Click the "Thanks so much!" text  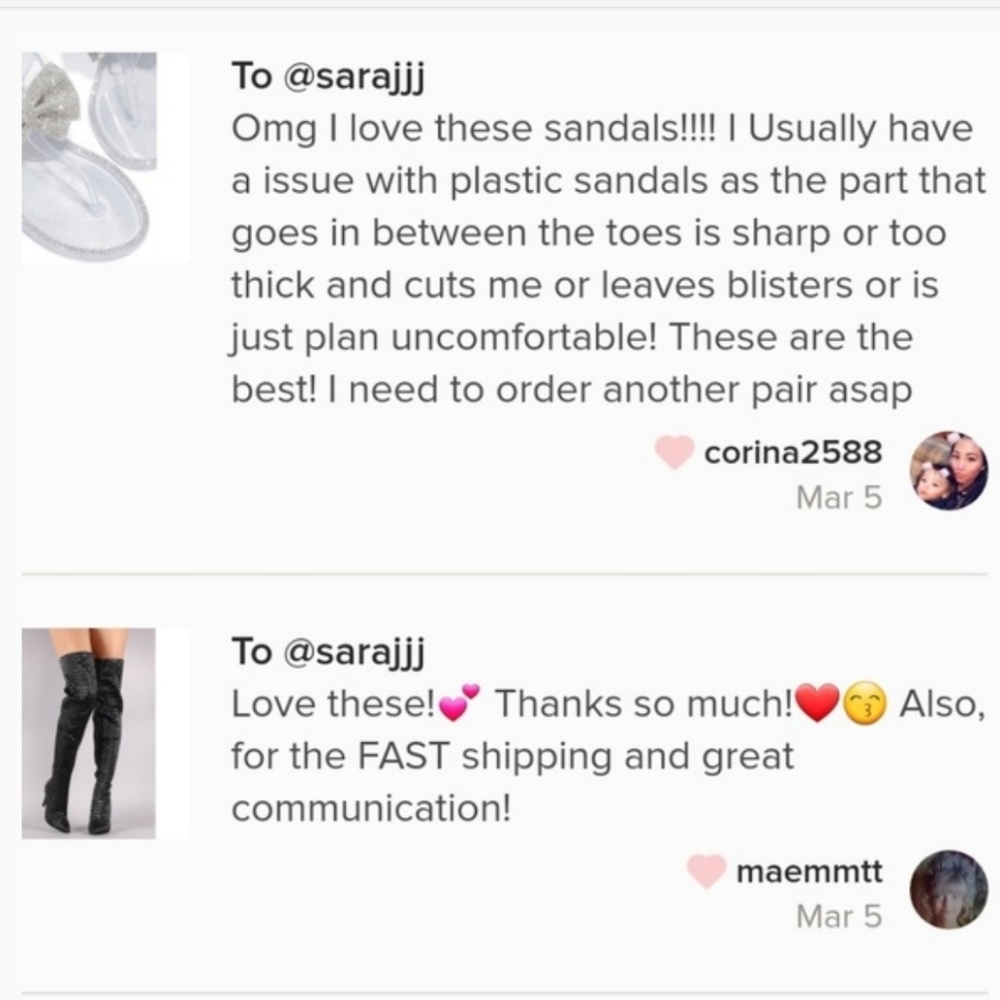point(644,705)
